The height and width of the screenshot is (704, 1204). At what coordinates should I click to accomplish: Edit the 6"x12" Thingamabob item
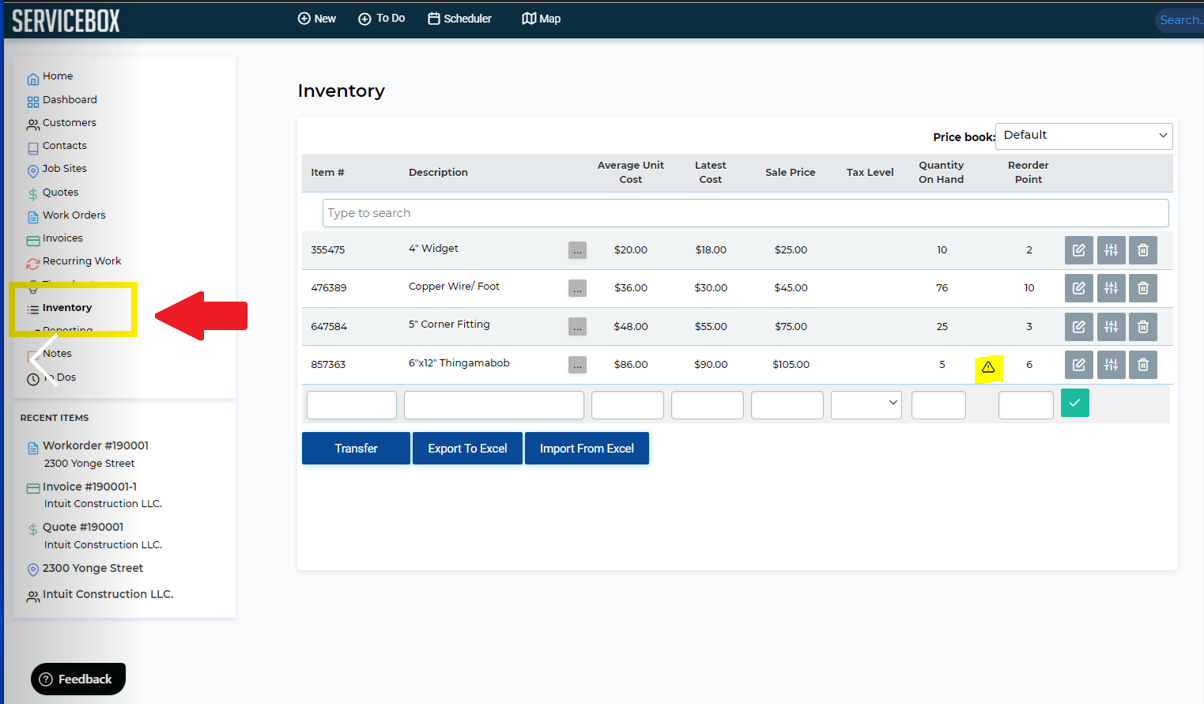[x=1079, y=365]
